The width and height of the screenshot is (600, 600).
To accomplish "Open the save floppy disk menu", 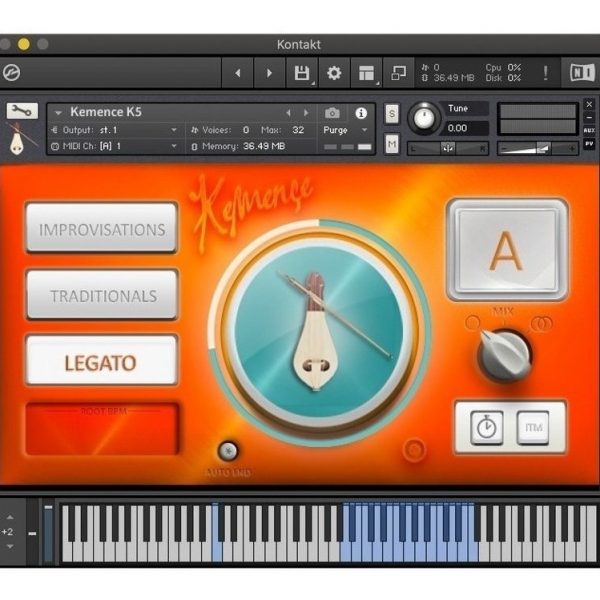I will point(302,73).
